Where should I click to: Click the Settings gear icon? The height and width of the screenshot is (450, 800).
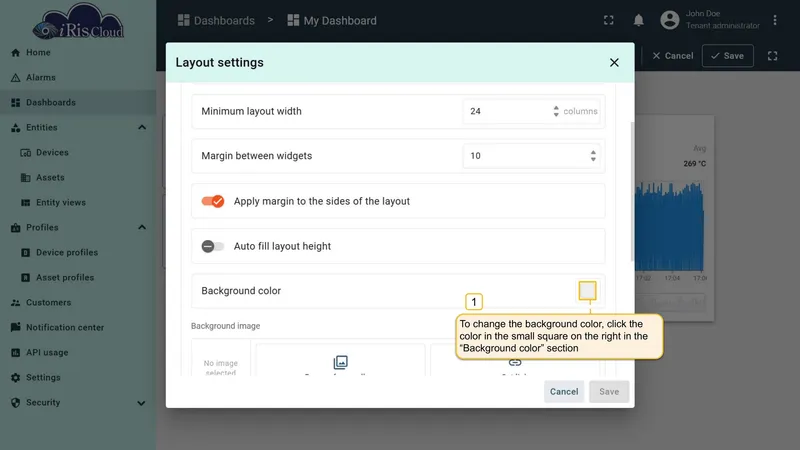[x=15, y=378]
